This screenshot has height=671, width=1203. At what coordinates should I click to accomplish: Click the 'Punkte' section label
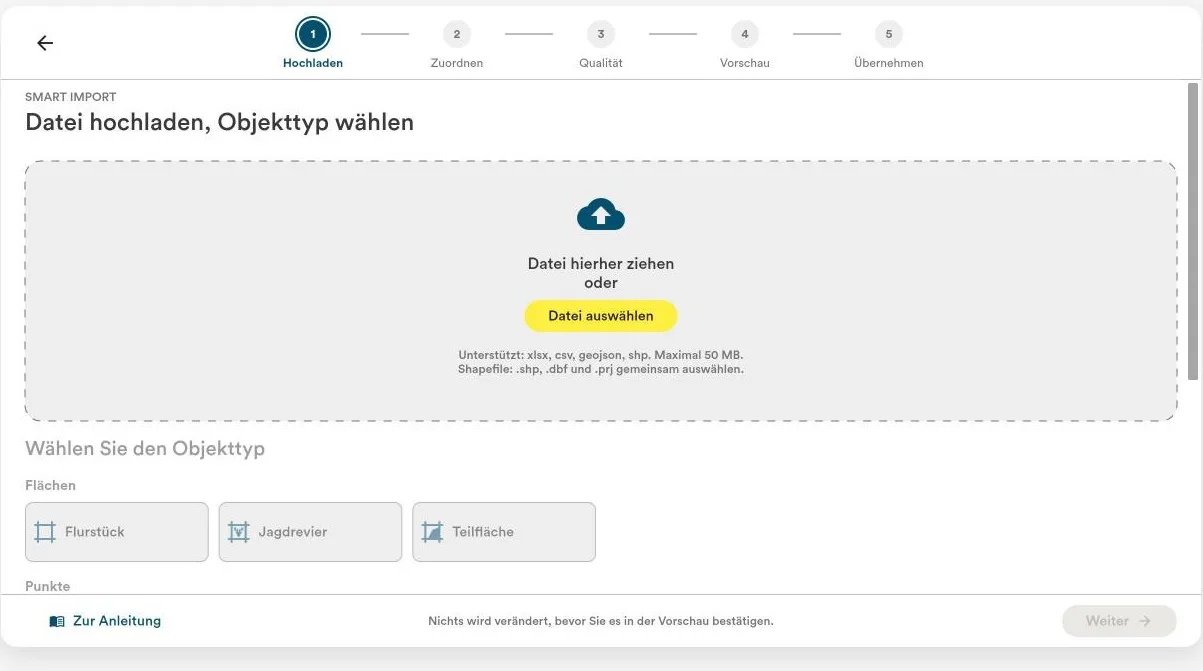click(48, 586)
